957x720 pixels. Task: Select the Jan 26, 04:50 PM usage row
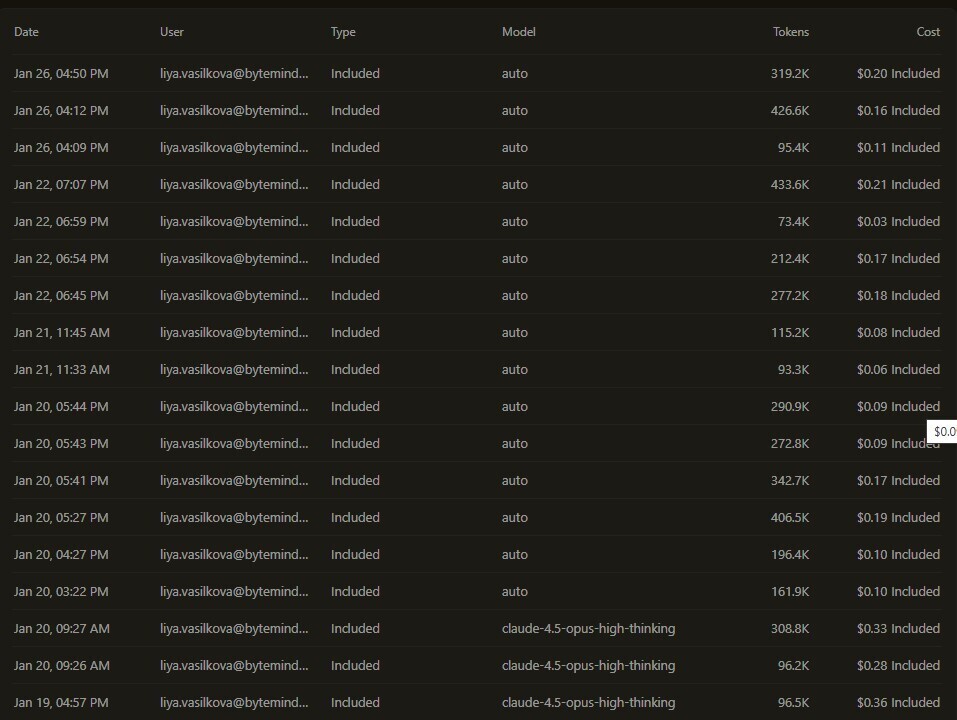pyautogui.click(x=477, y=73)
